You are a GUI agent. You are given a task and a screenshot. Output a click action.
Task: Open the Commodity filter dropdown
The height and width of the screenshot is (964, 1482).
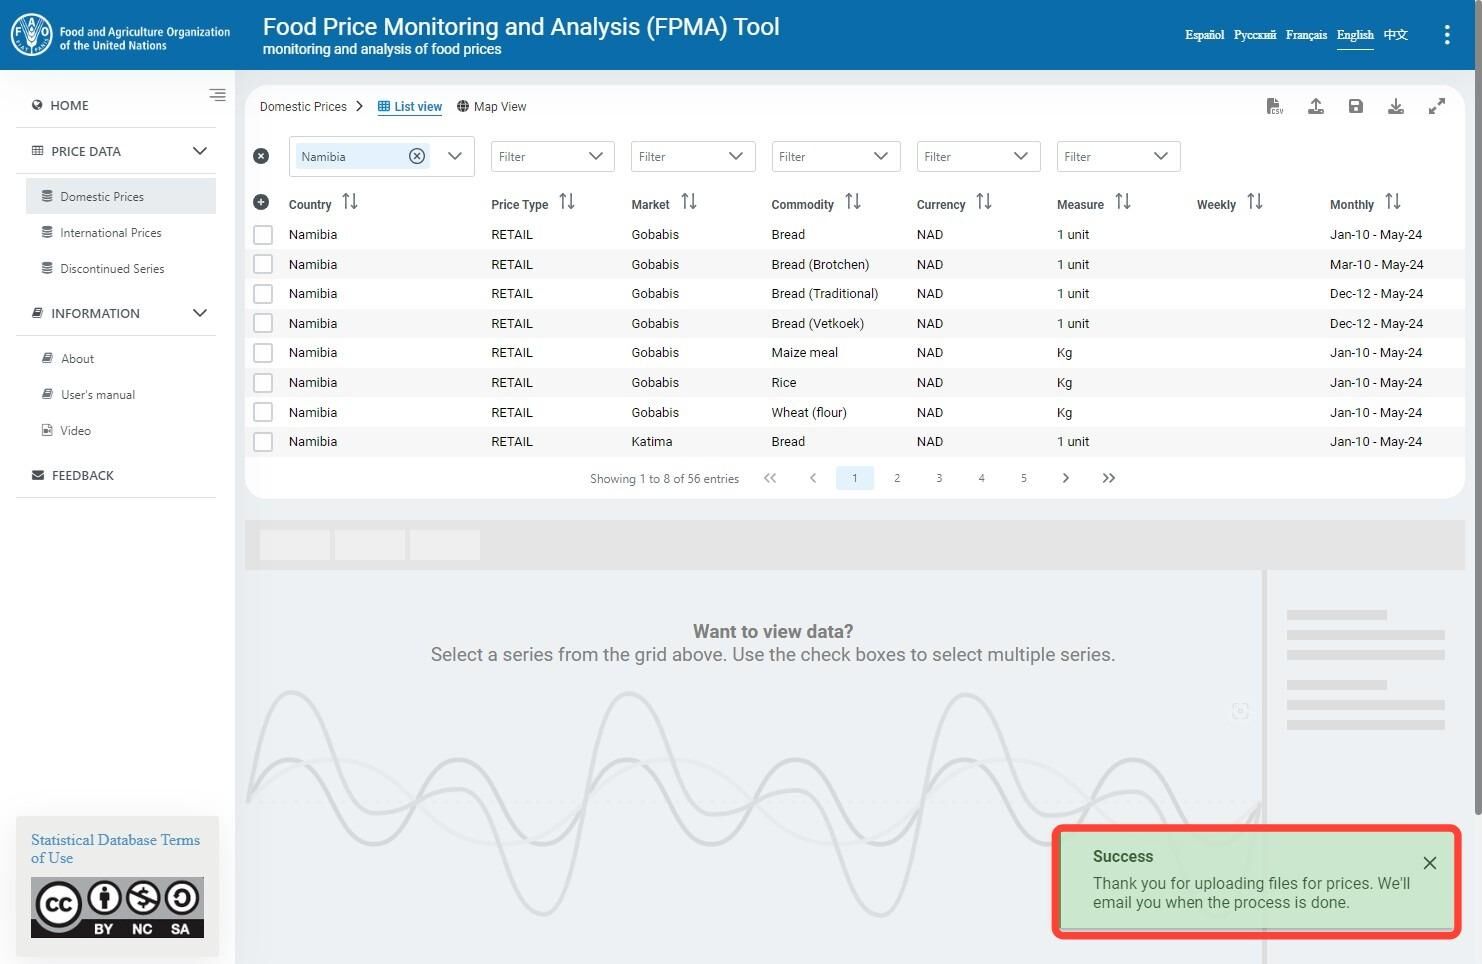point(836,156)
